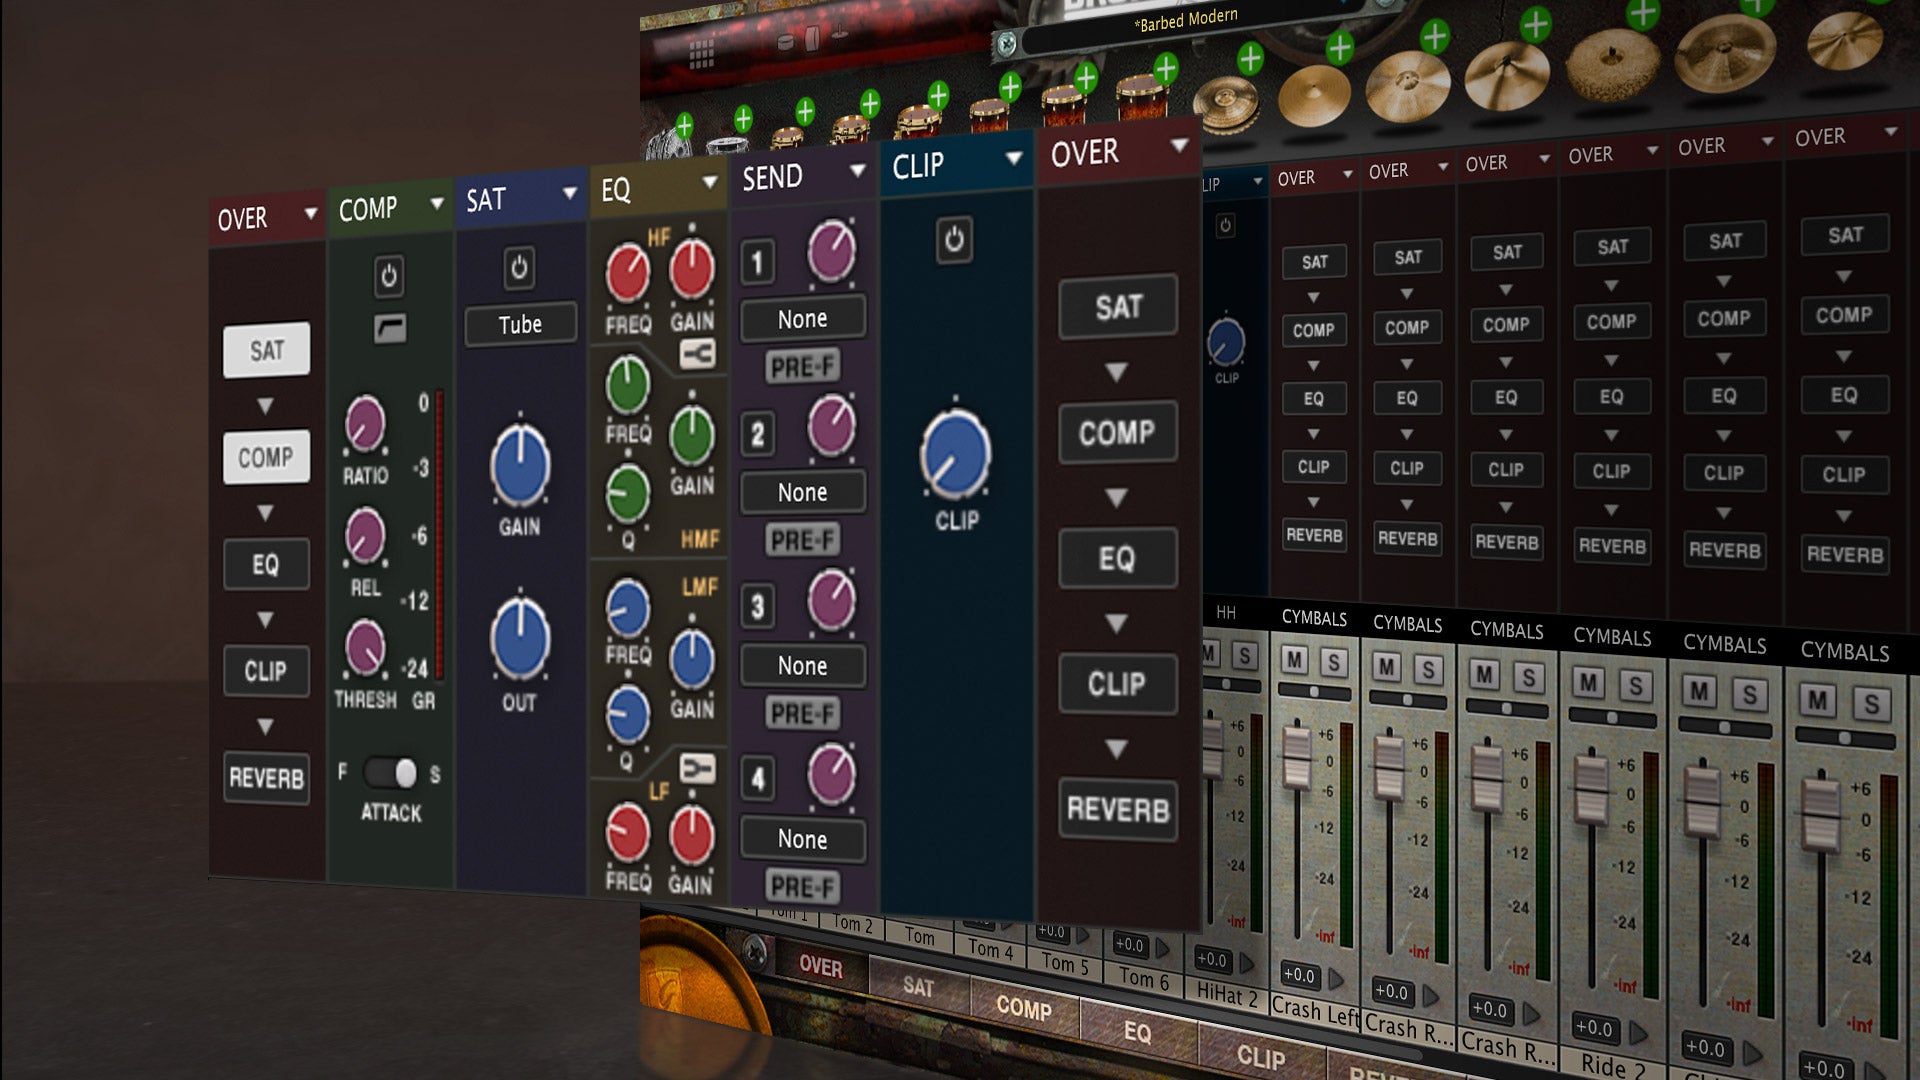Switch to the SAT tab at bottom

coord(917,986)
